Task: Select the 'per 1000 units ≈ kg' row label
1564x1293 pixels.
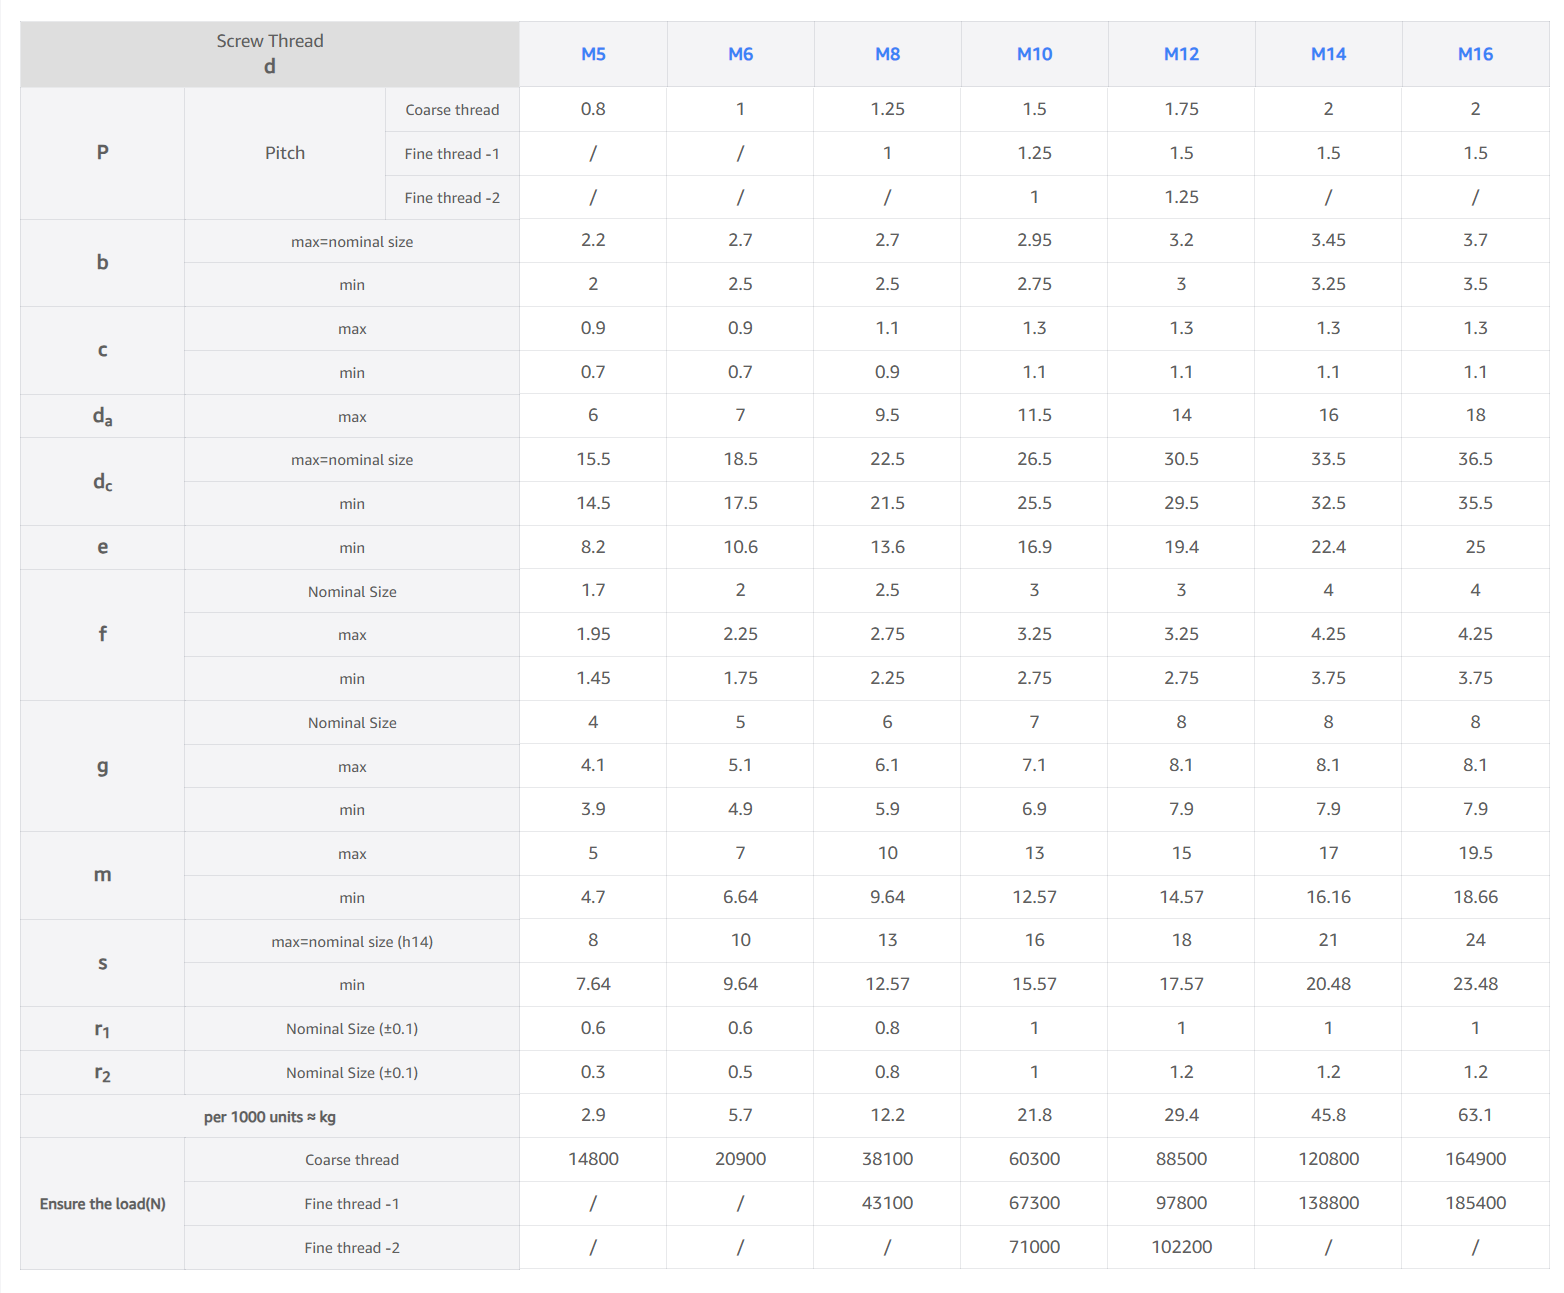Action: point(270,1117)
